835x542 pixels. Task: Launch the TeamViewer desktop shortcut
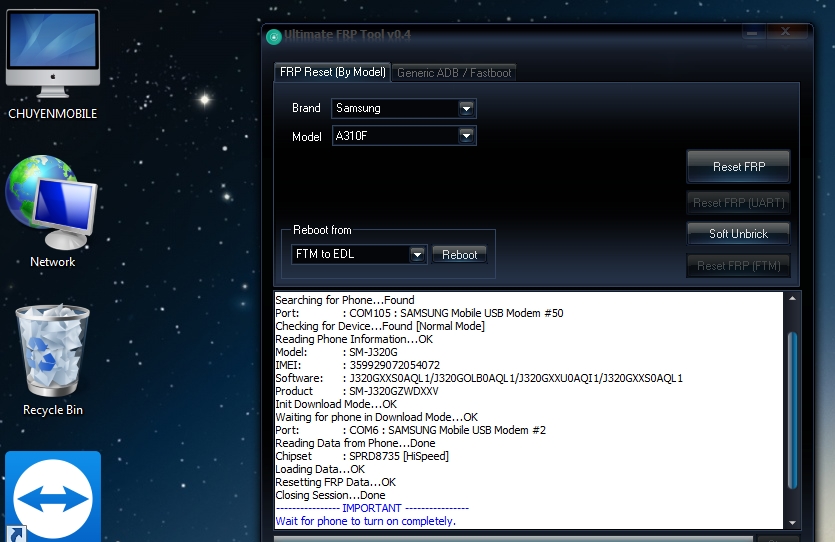click(x=53, y=496)
